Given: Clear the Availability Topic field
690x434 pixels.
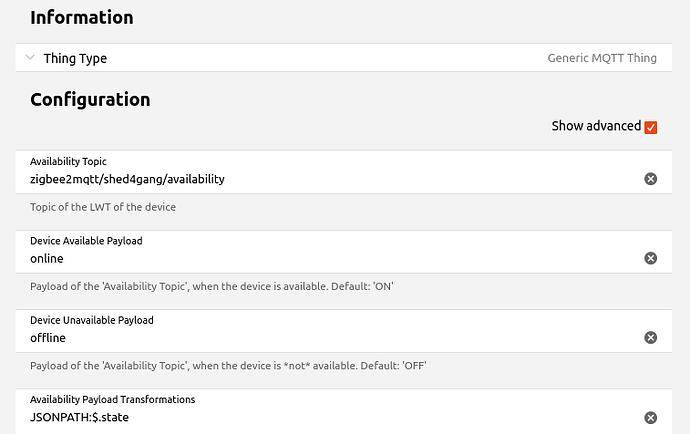Looking at the screenshot, I should click(x=650, y=179).
